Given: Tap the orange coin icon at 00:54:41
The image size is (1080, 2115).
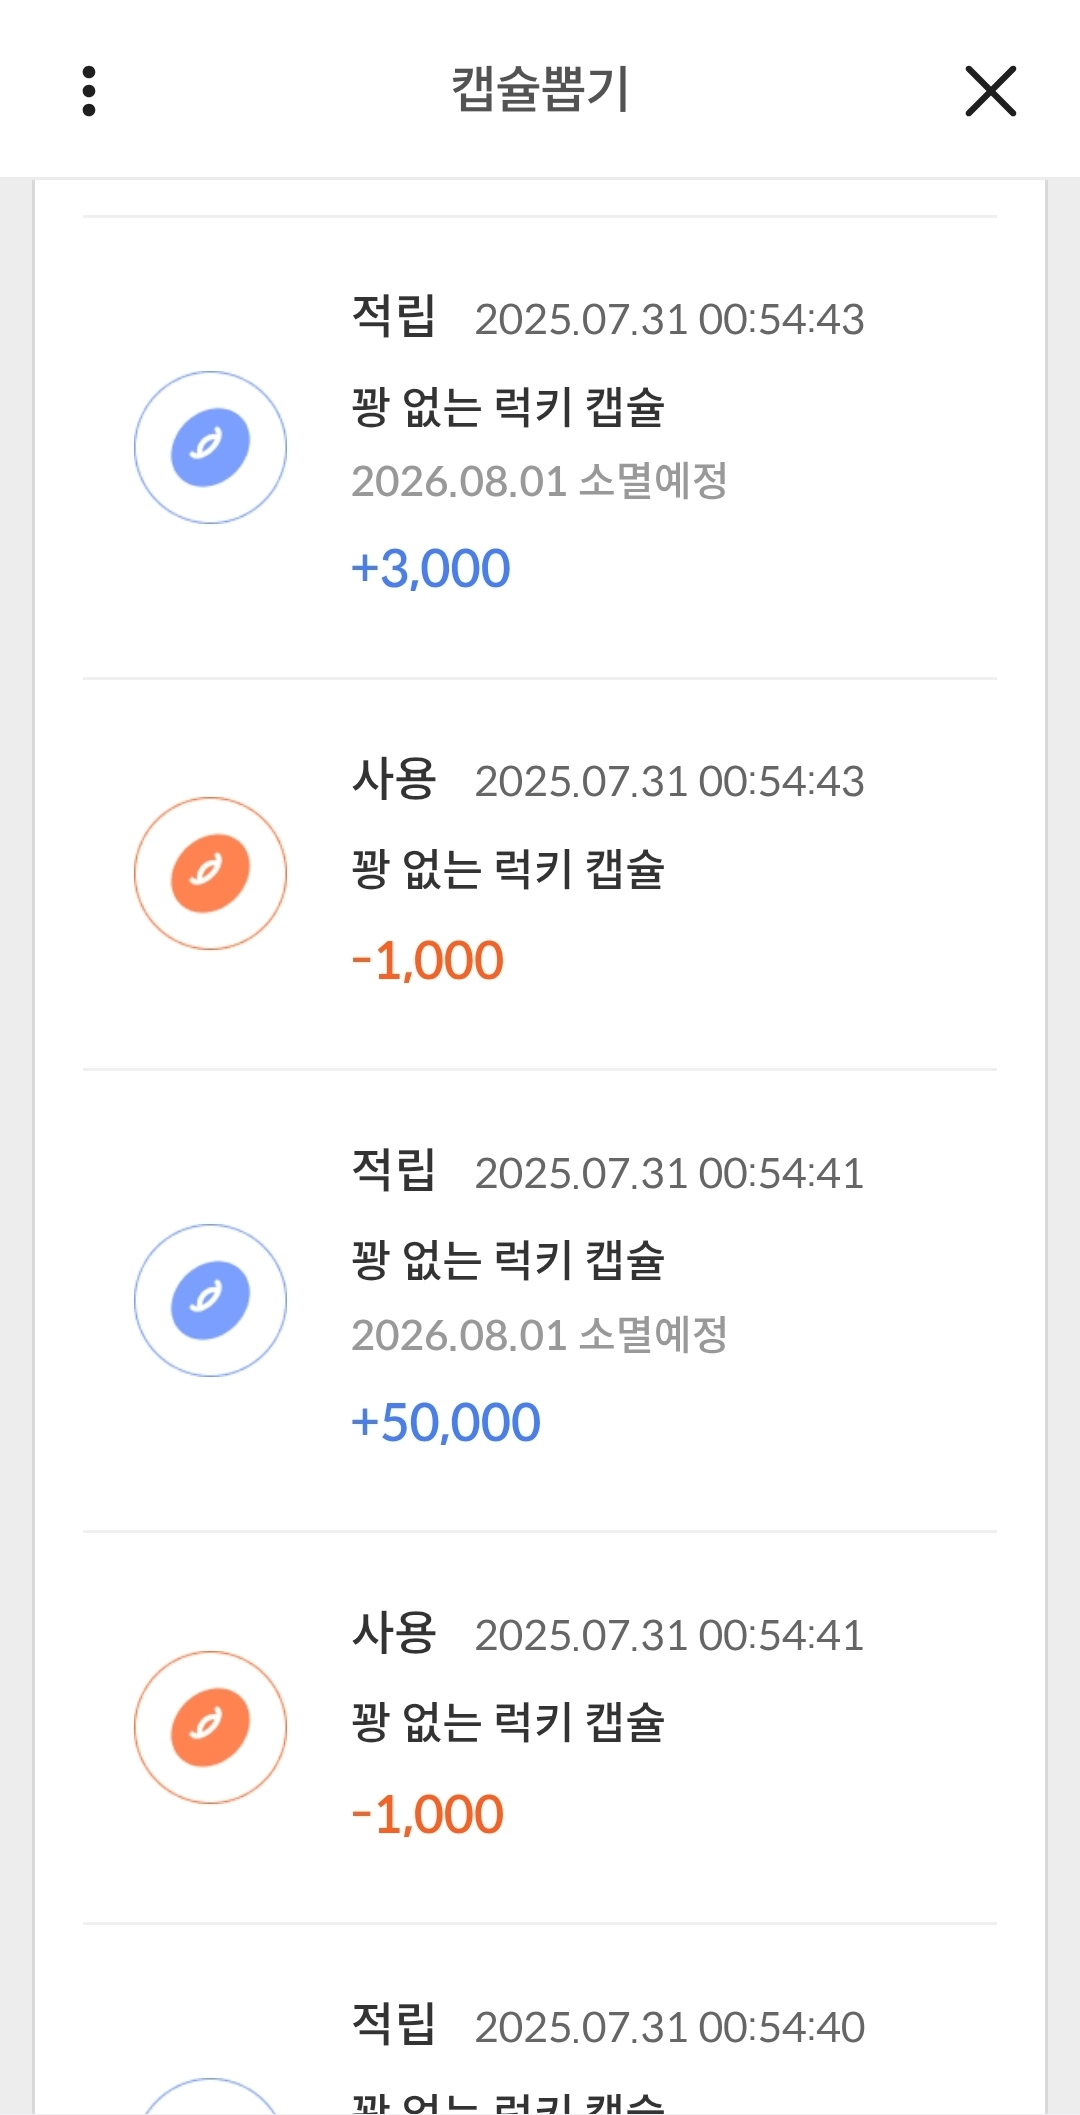Looking at the screenshot, I should click(x=210, y=1727).
